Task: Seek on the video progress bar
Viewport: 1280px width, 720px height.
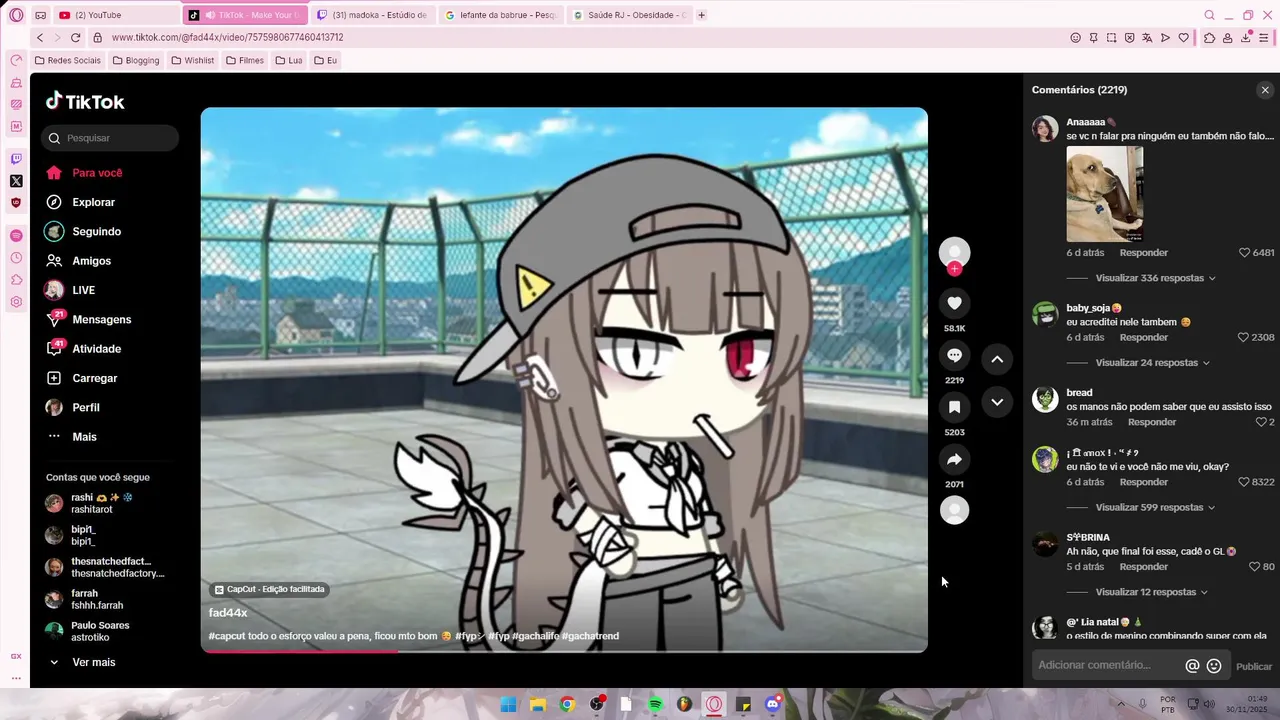Action: pos(564,651)
